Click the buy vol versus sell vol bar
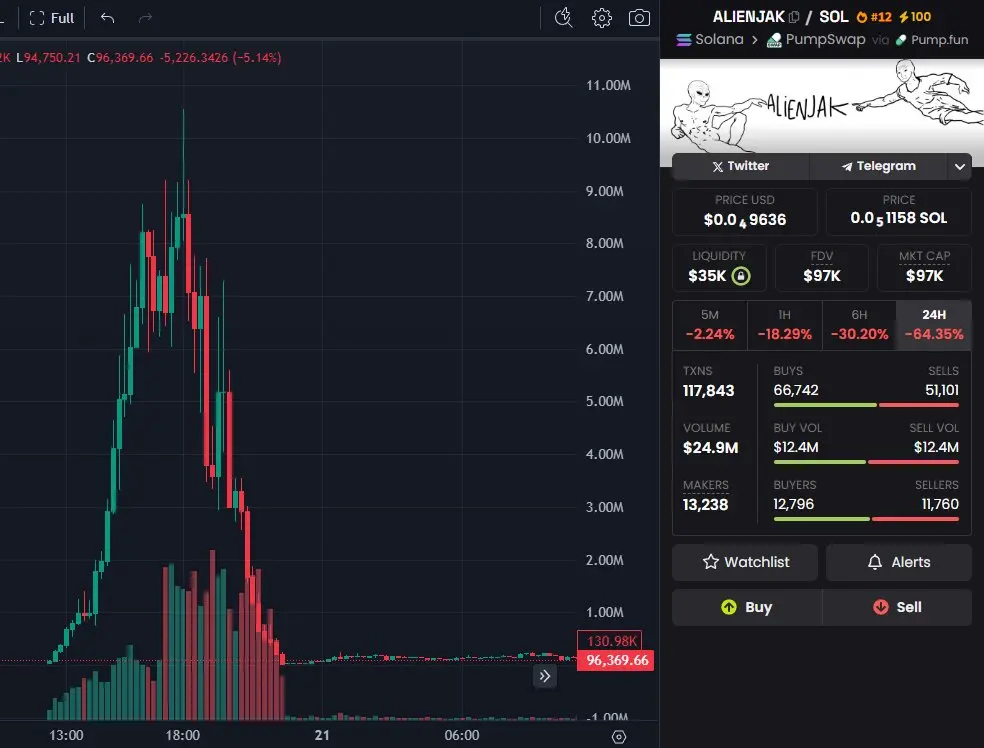Image resolution: width=984 pixels, height=748 pixels. [866, 462]
